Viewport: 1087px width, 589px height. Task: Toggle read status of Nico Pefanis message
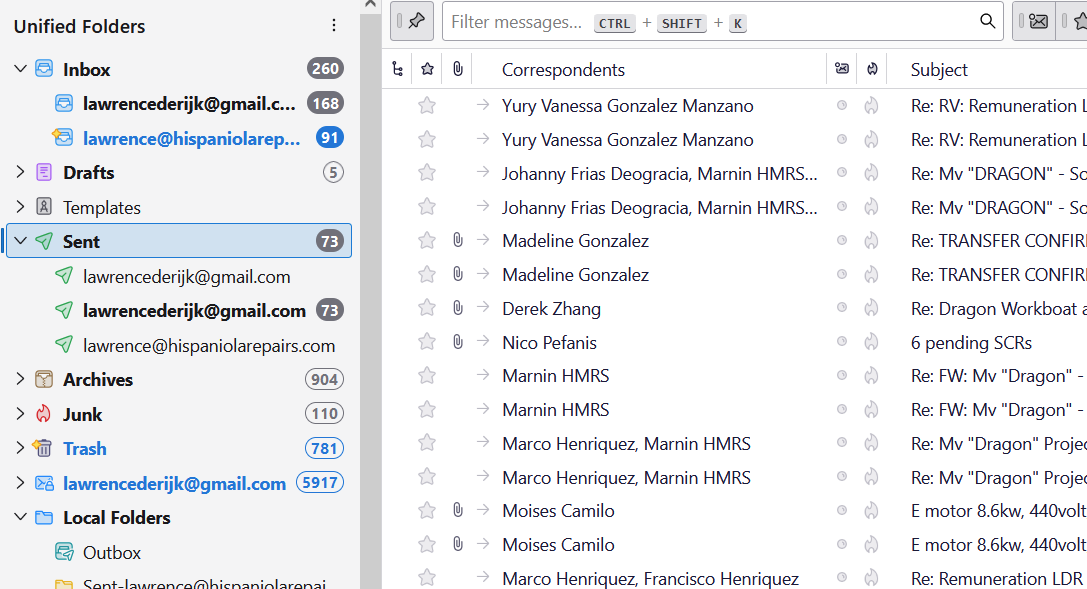pyautogui.click(x=842, y=341)
